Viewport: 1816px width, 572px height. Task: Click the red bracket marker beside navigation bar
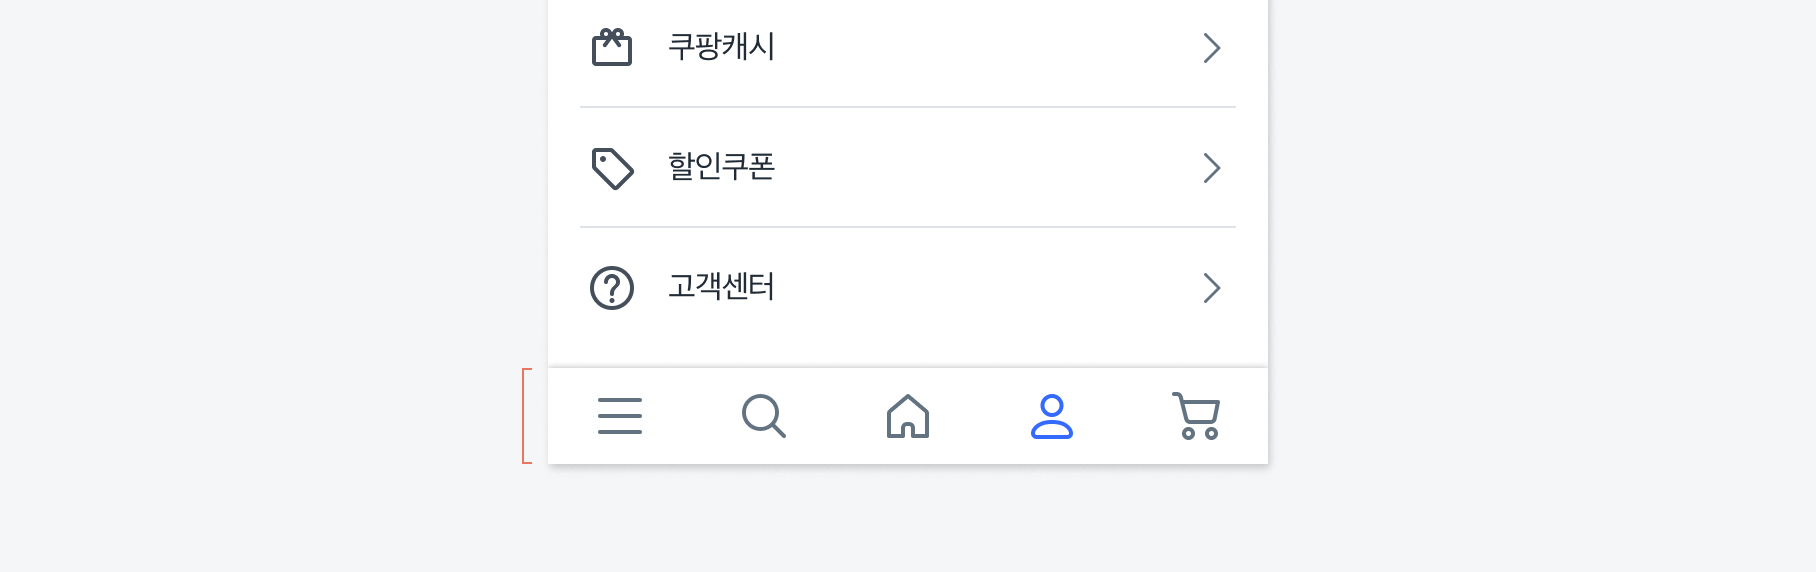click(525, 416)
